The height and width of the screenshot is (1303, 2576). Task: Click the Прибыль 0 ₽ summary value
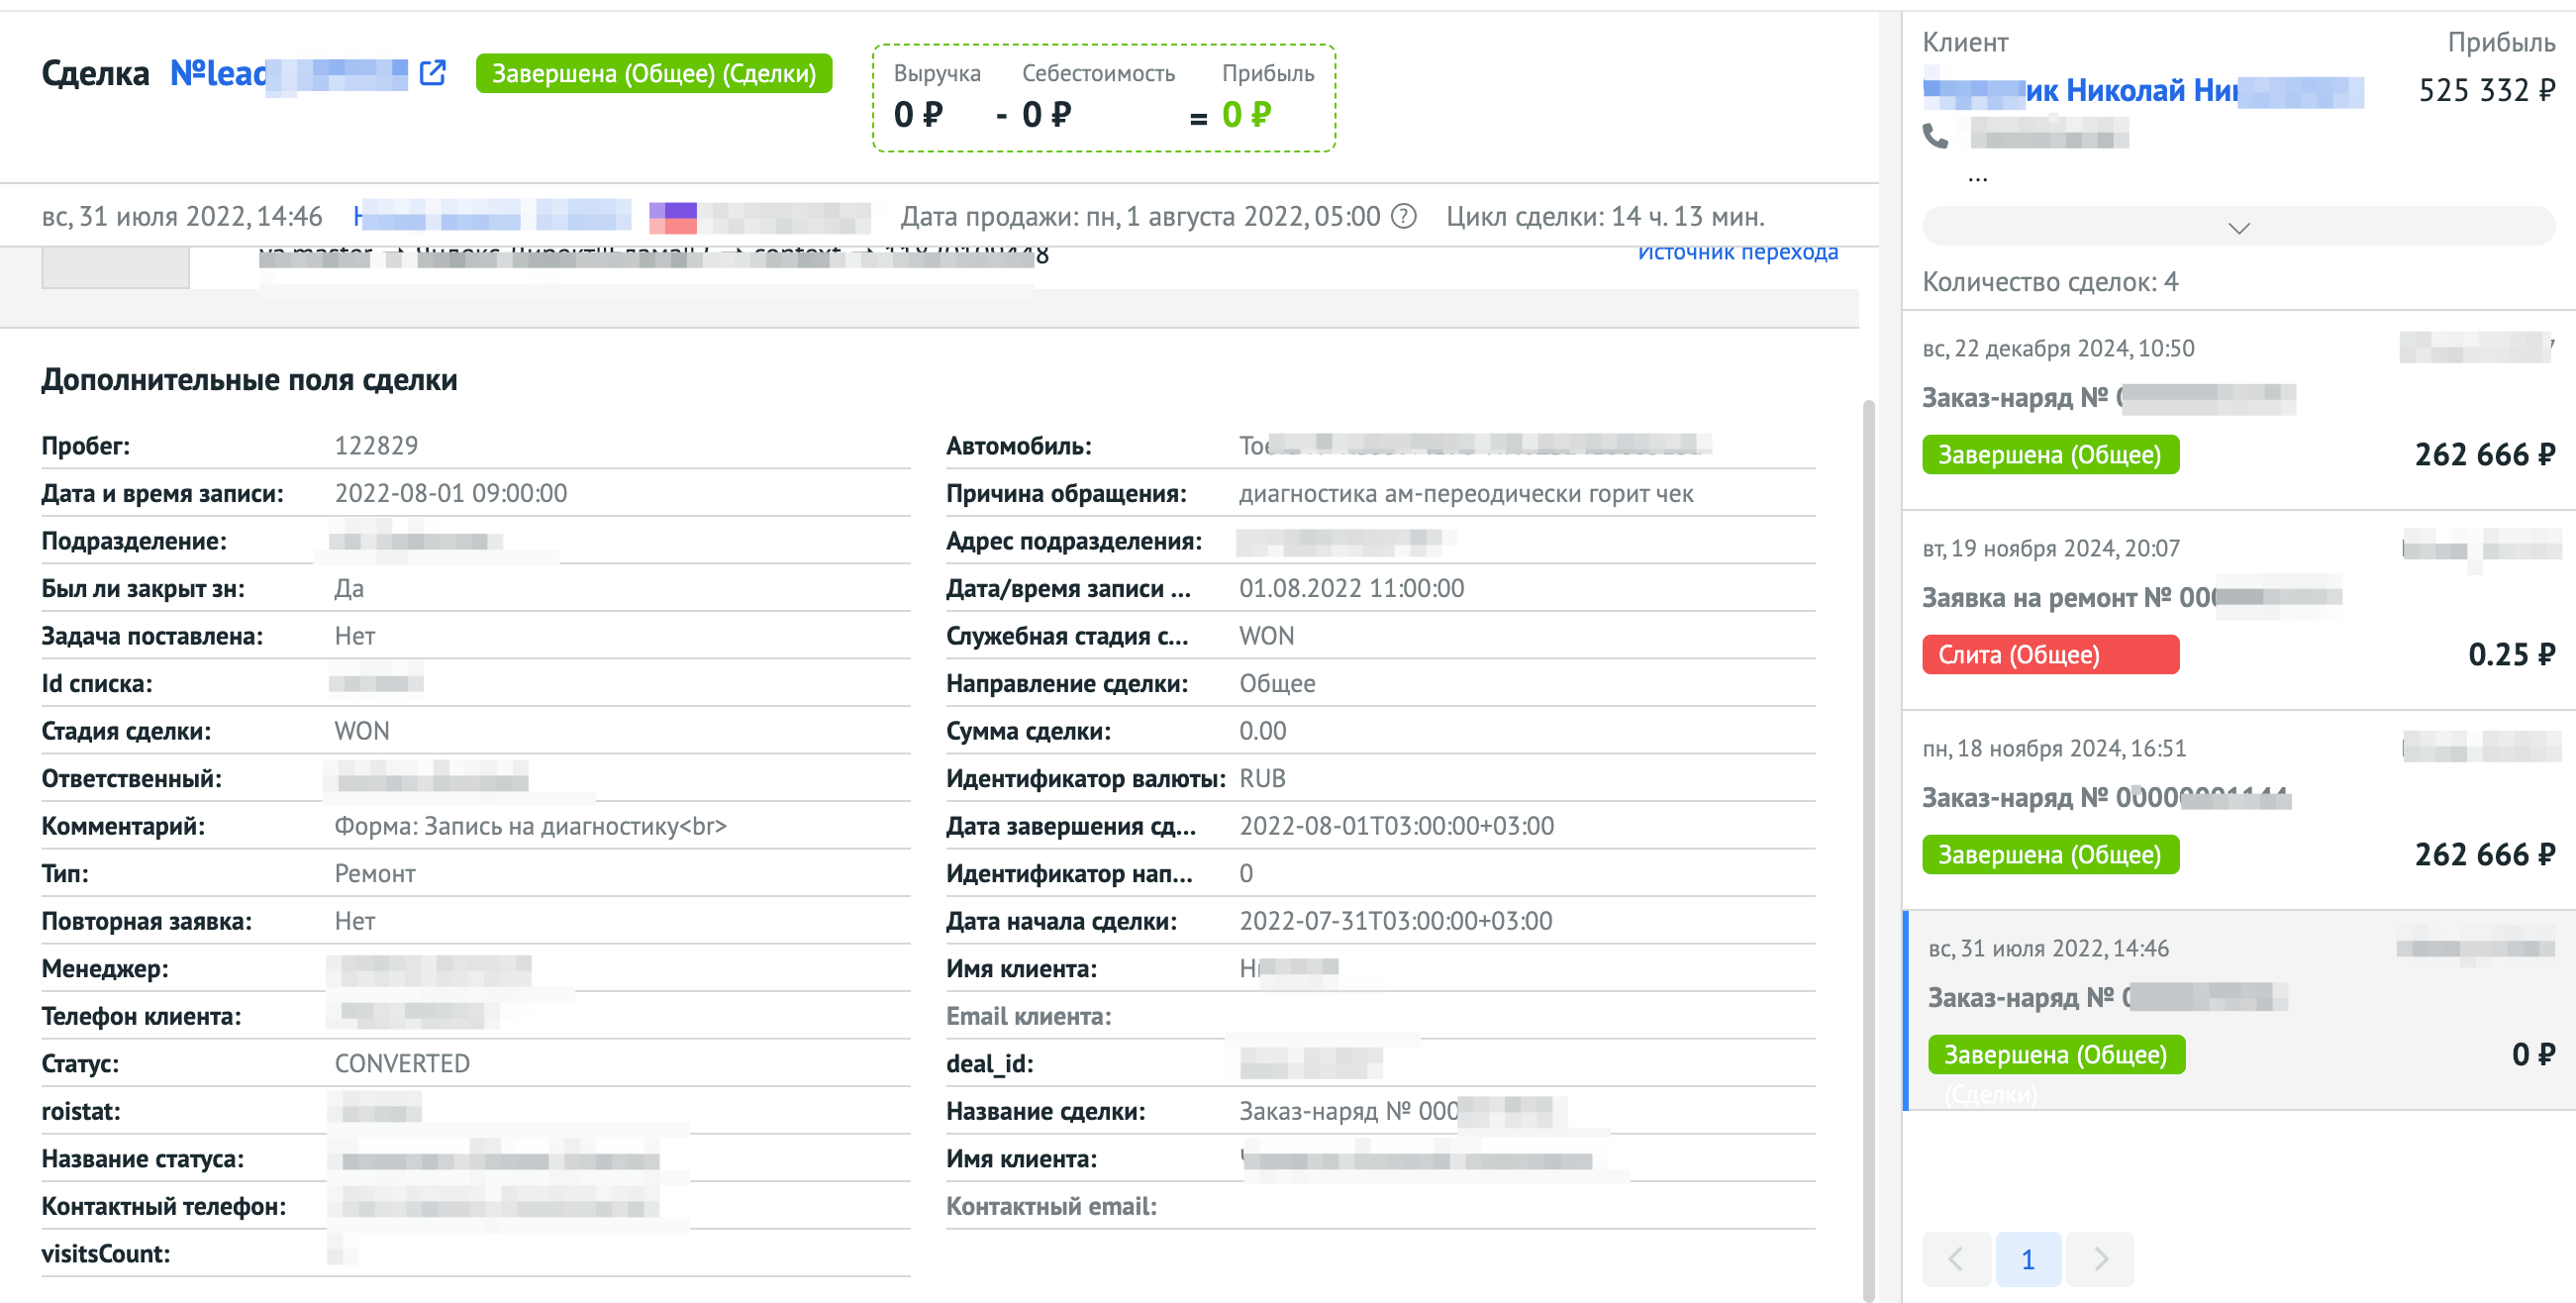pos(1246,115)
